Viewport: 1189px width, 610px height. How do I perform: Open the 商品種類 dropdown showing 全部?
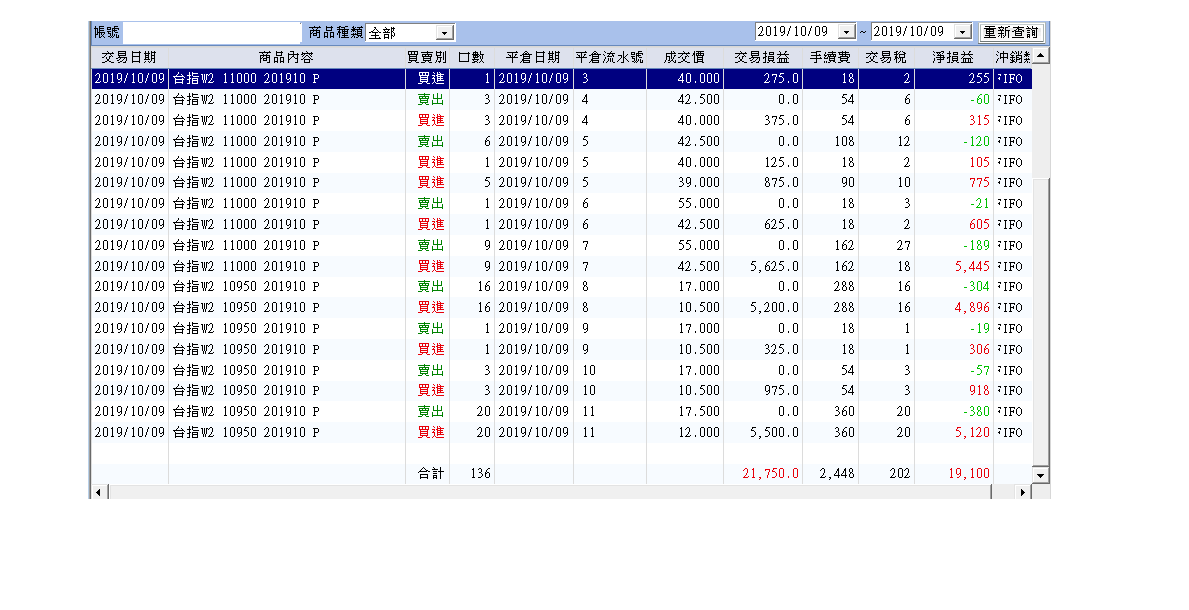(x=445, y=33)
